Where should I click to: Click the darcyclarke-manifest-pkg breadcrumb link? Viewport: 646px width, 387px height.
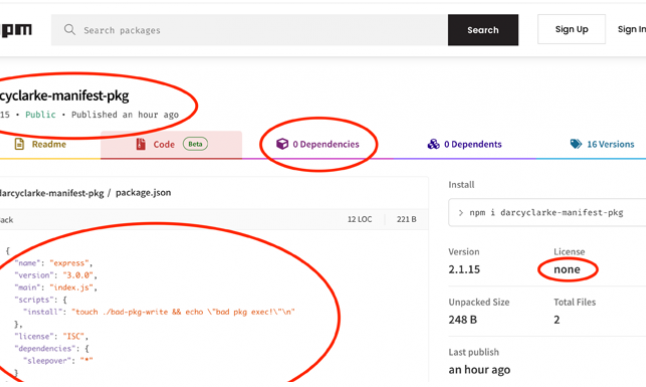tap(51, 193)
